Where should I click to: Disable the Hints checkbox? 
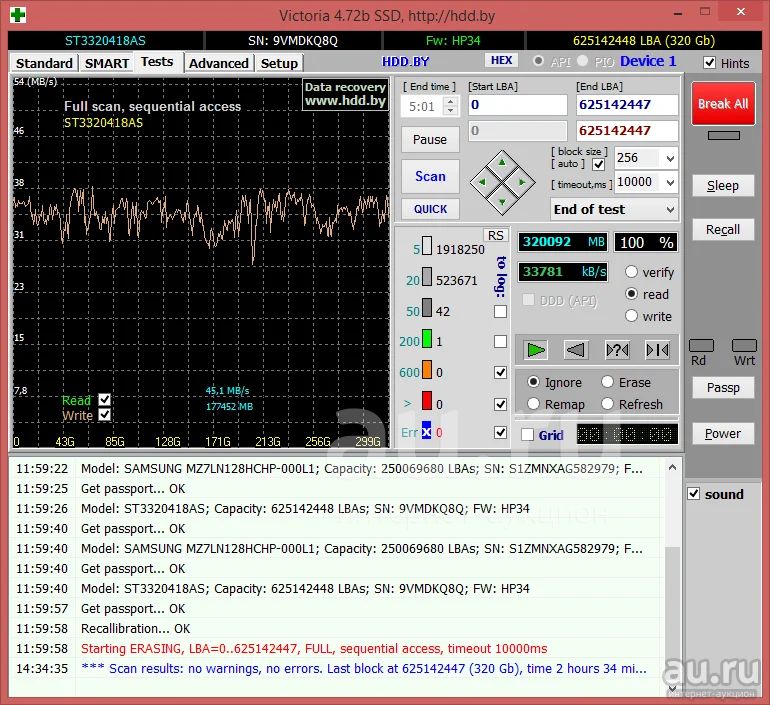710,63
